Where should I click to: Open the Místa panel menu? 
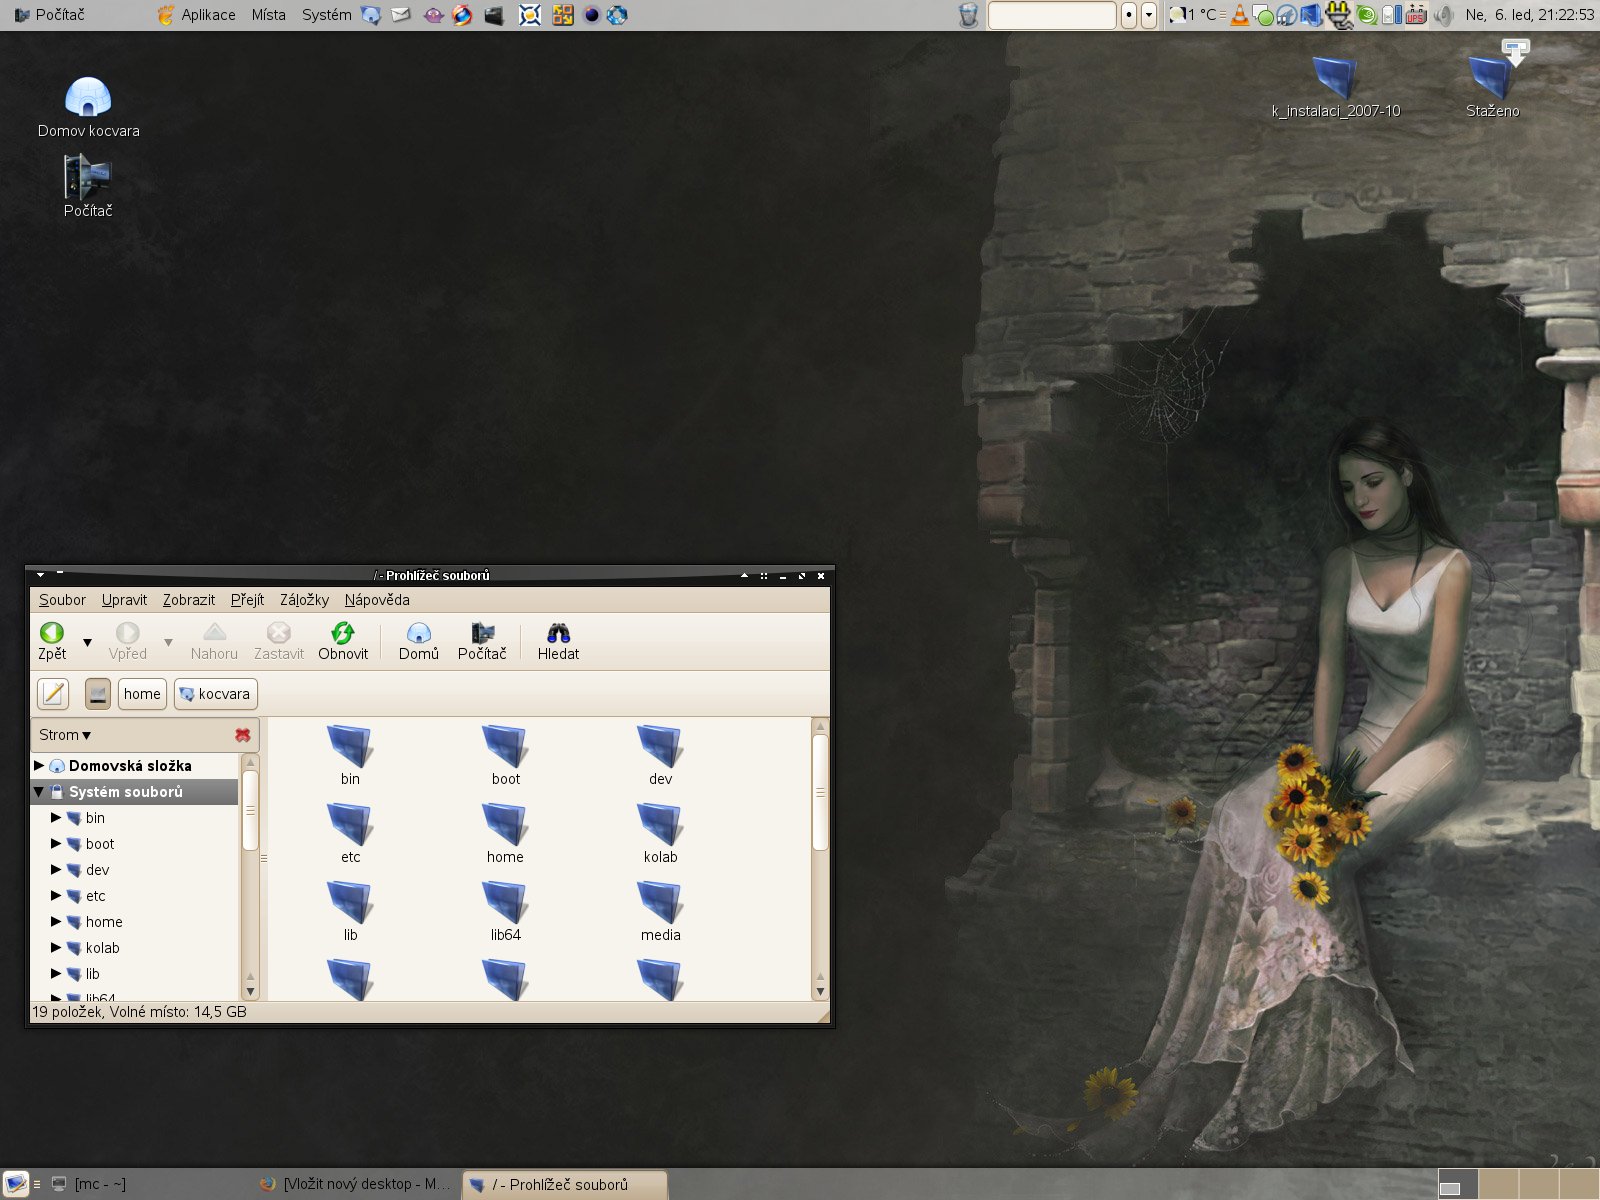tap(268, 15)
